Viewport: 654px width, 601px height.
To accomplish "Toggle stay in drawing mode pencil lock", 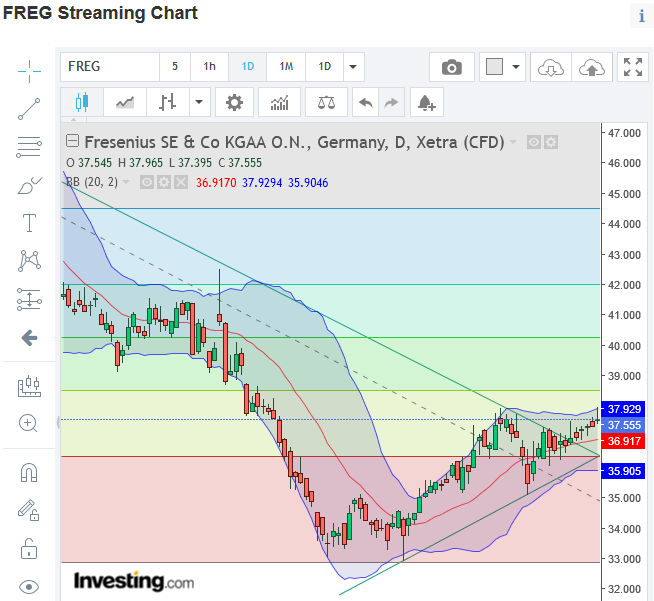I will [x=28, y=510].
